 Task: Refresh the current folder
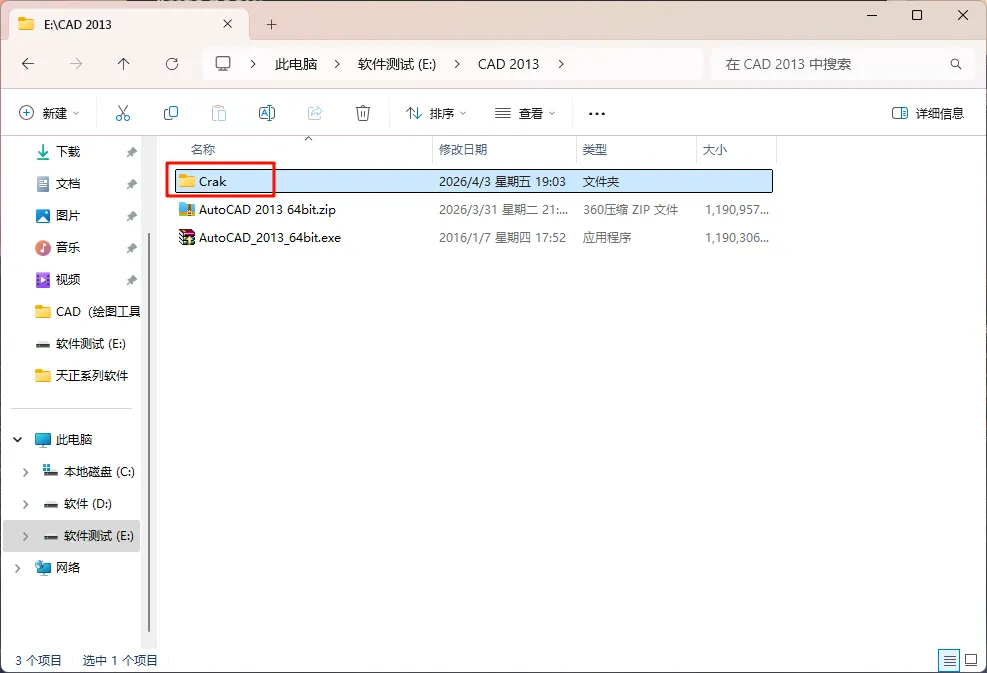pyautogui.click(x=172, y=64)
